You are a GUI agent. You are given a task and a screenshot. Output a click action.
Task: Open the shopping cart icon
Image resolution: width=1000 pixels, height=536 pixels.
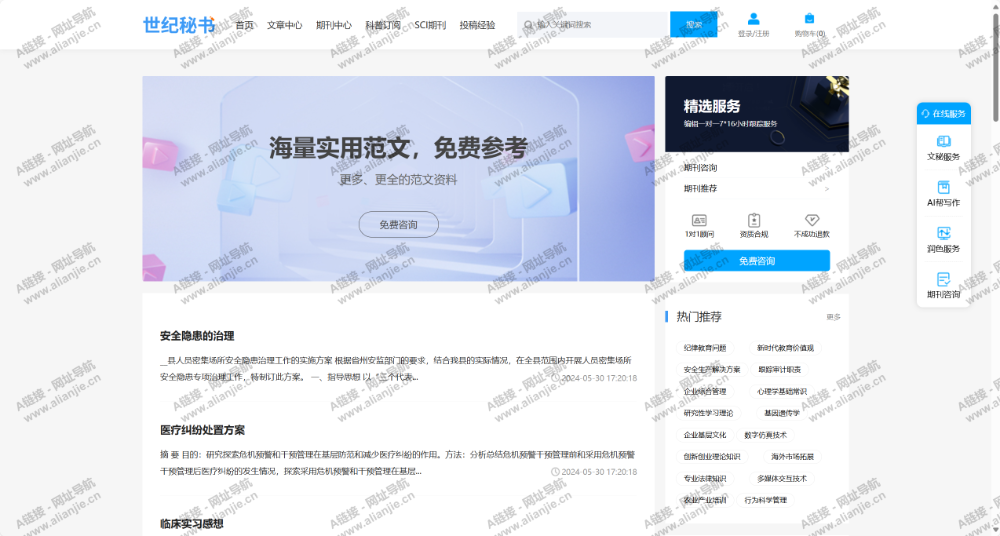click(x=809, y=19)
